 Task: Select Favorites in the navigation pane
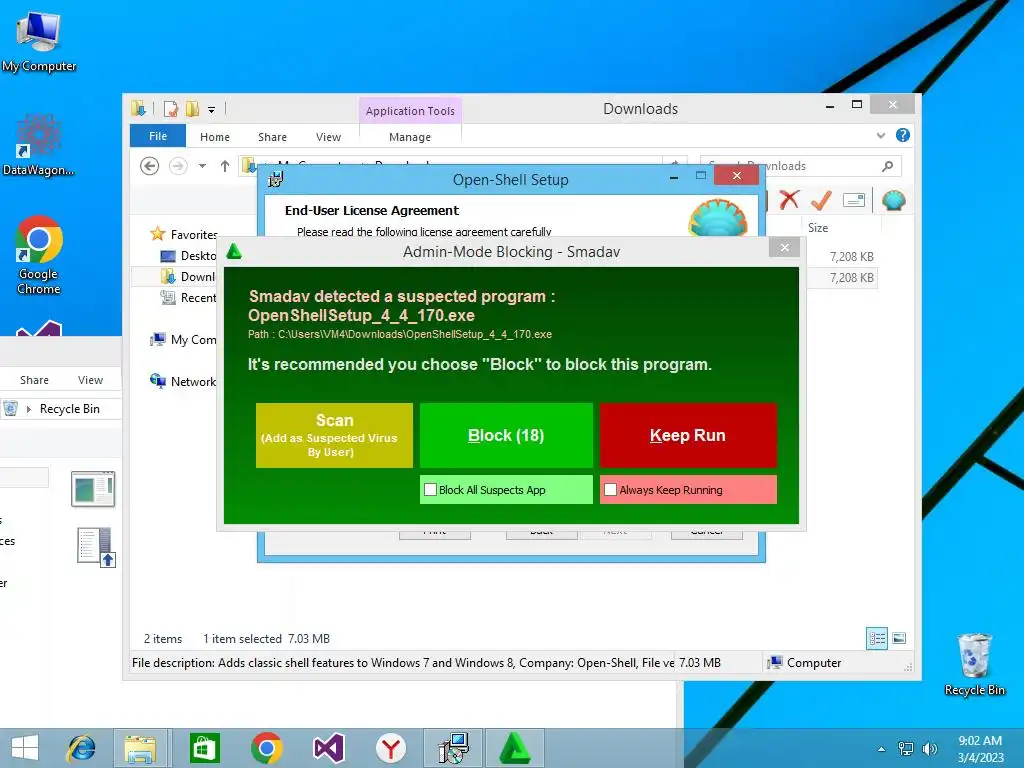click(193, 234)
